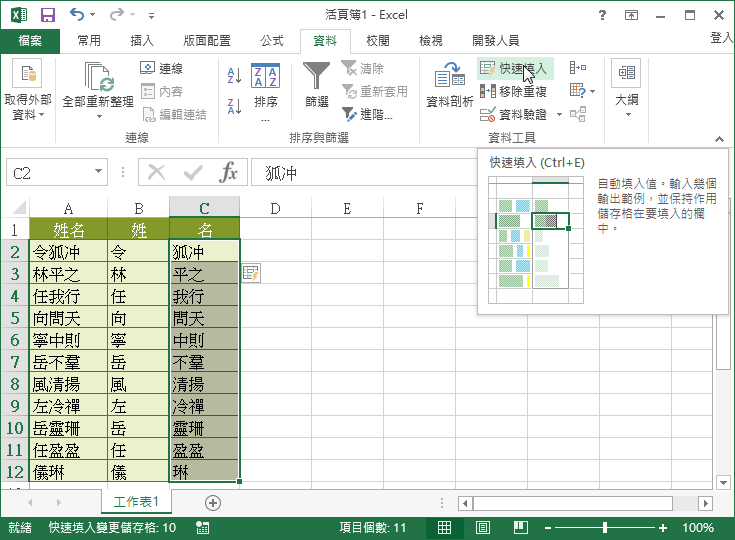Switch to the 常用 tab
The height and width of the screenshot is (540, 735).
(x=89, y=41)
